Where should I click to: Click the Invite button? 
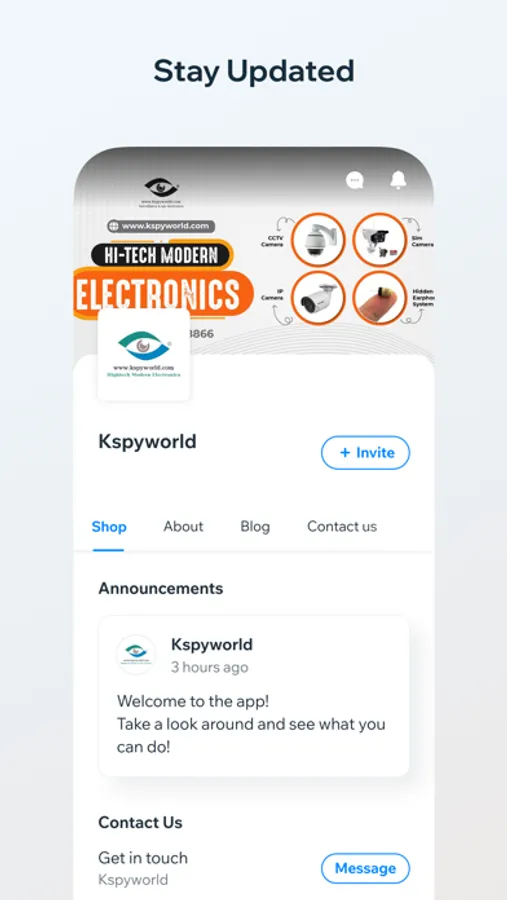[365, 453]
